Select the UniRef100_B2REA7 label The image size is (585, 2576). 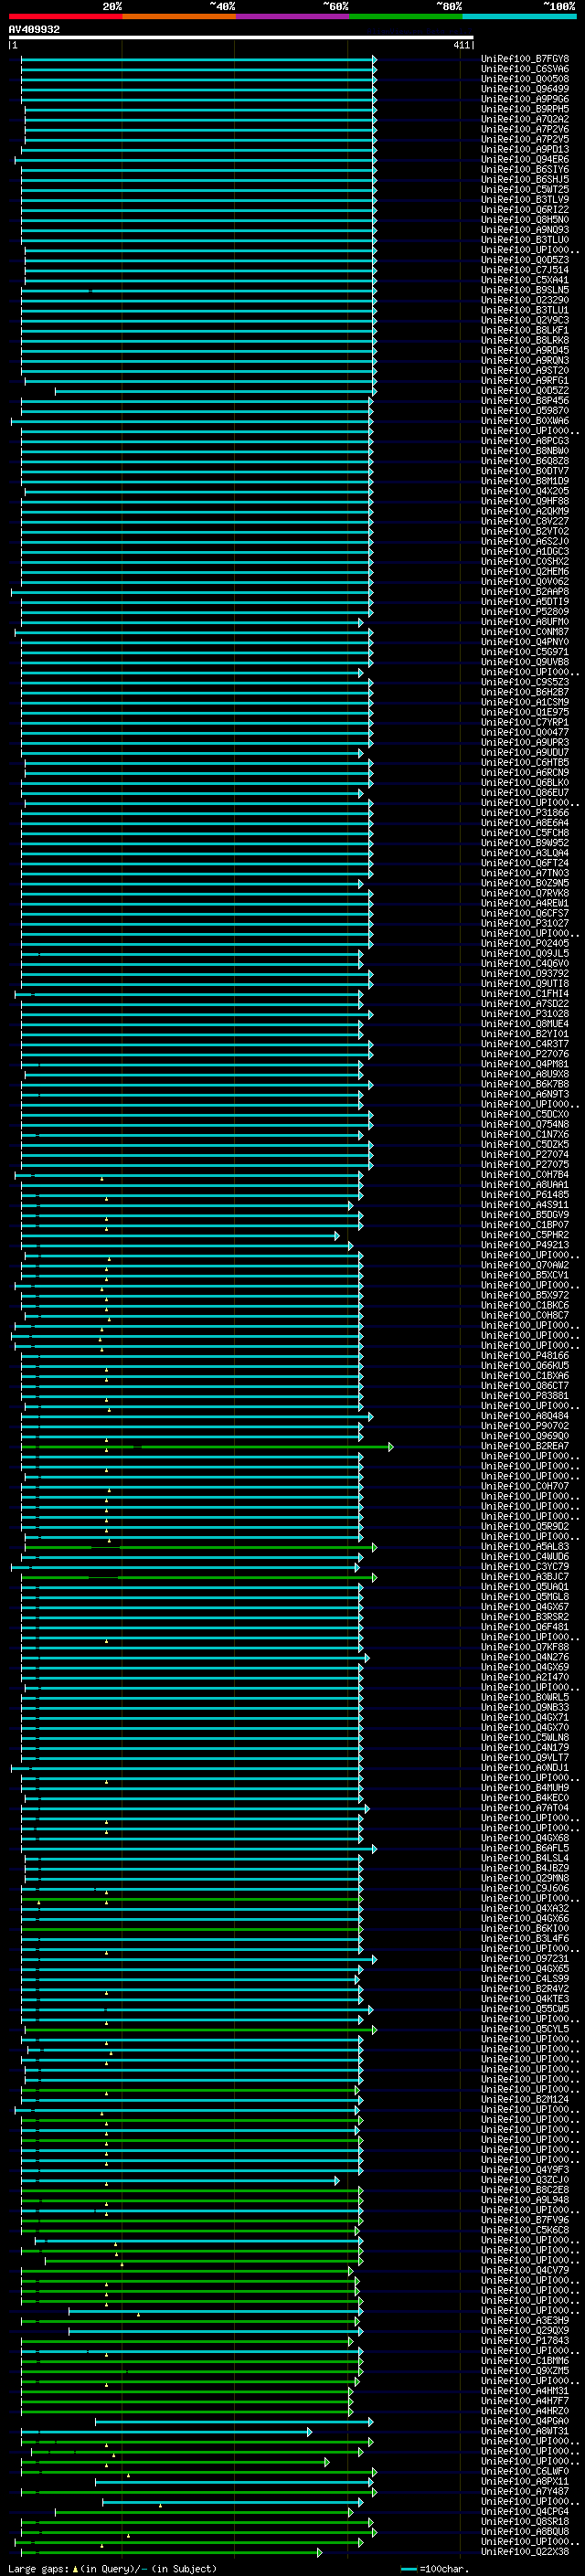[525, 1446]
